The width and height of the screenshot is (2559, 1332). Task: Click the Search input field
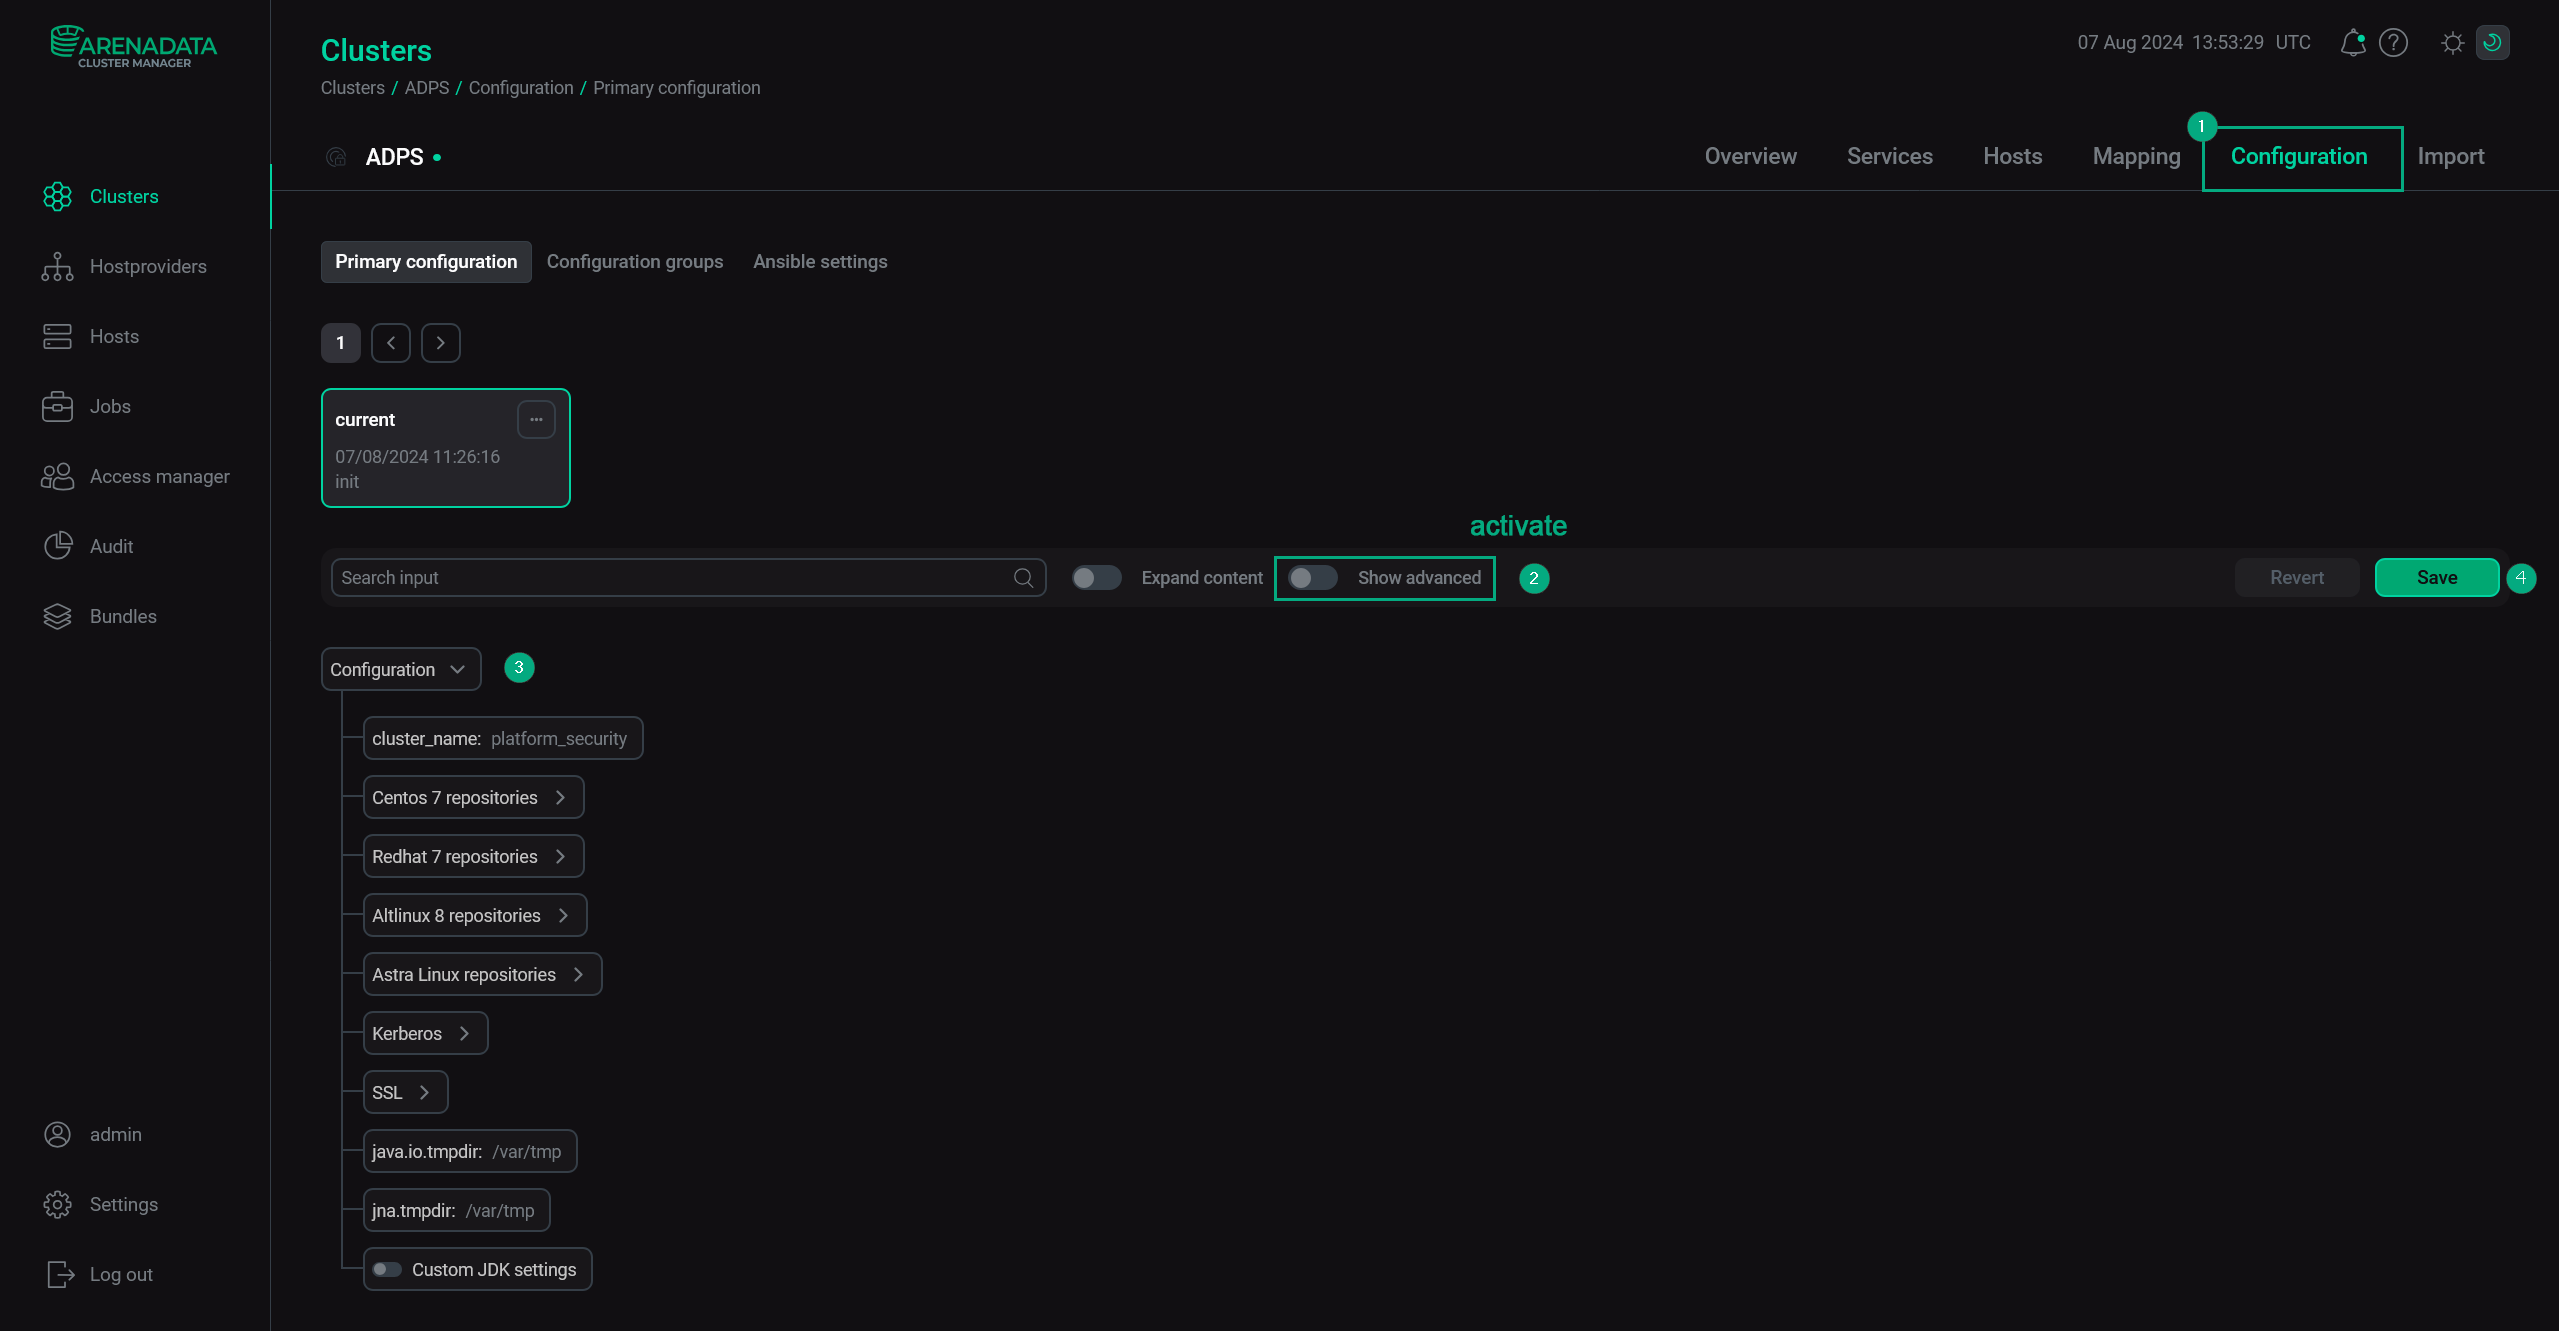coord(688,577)
